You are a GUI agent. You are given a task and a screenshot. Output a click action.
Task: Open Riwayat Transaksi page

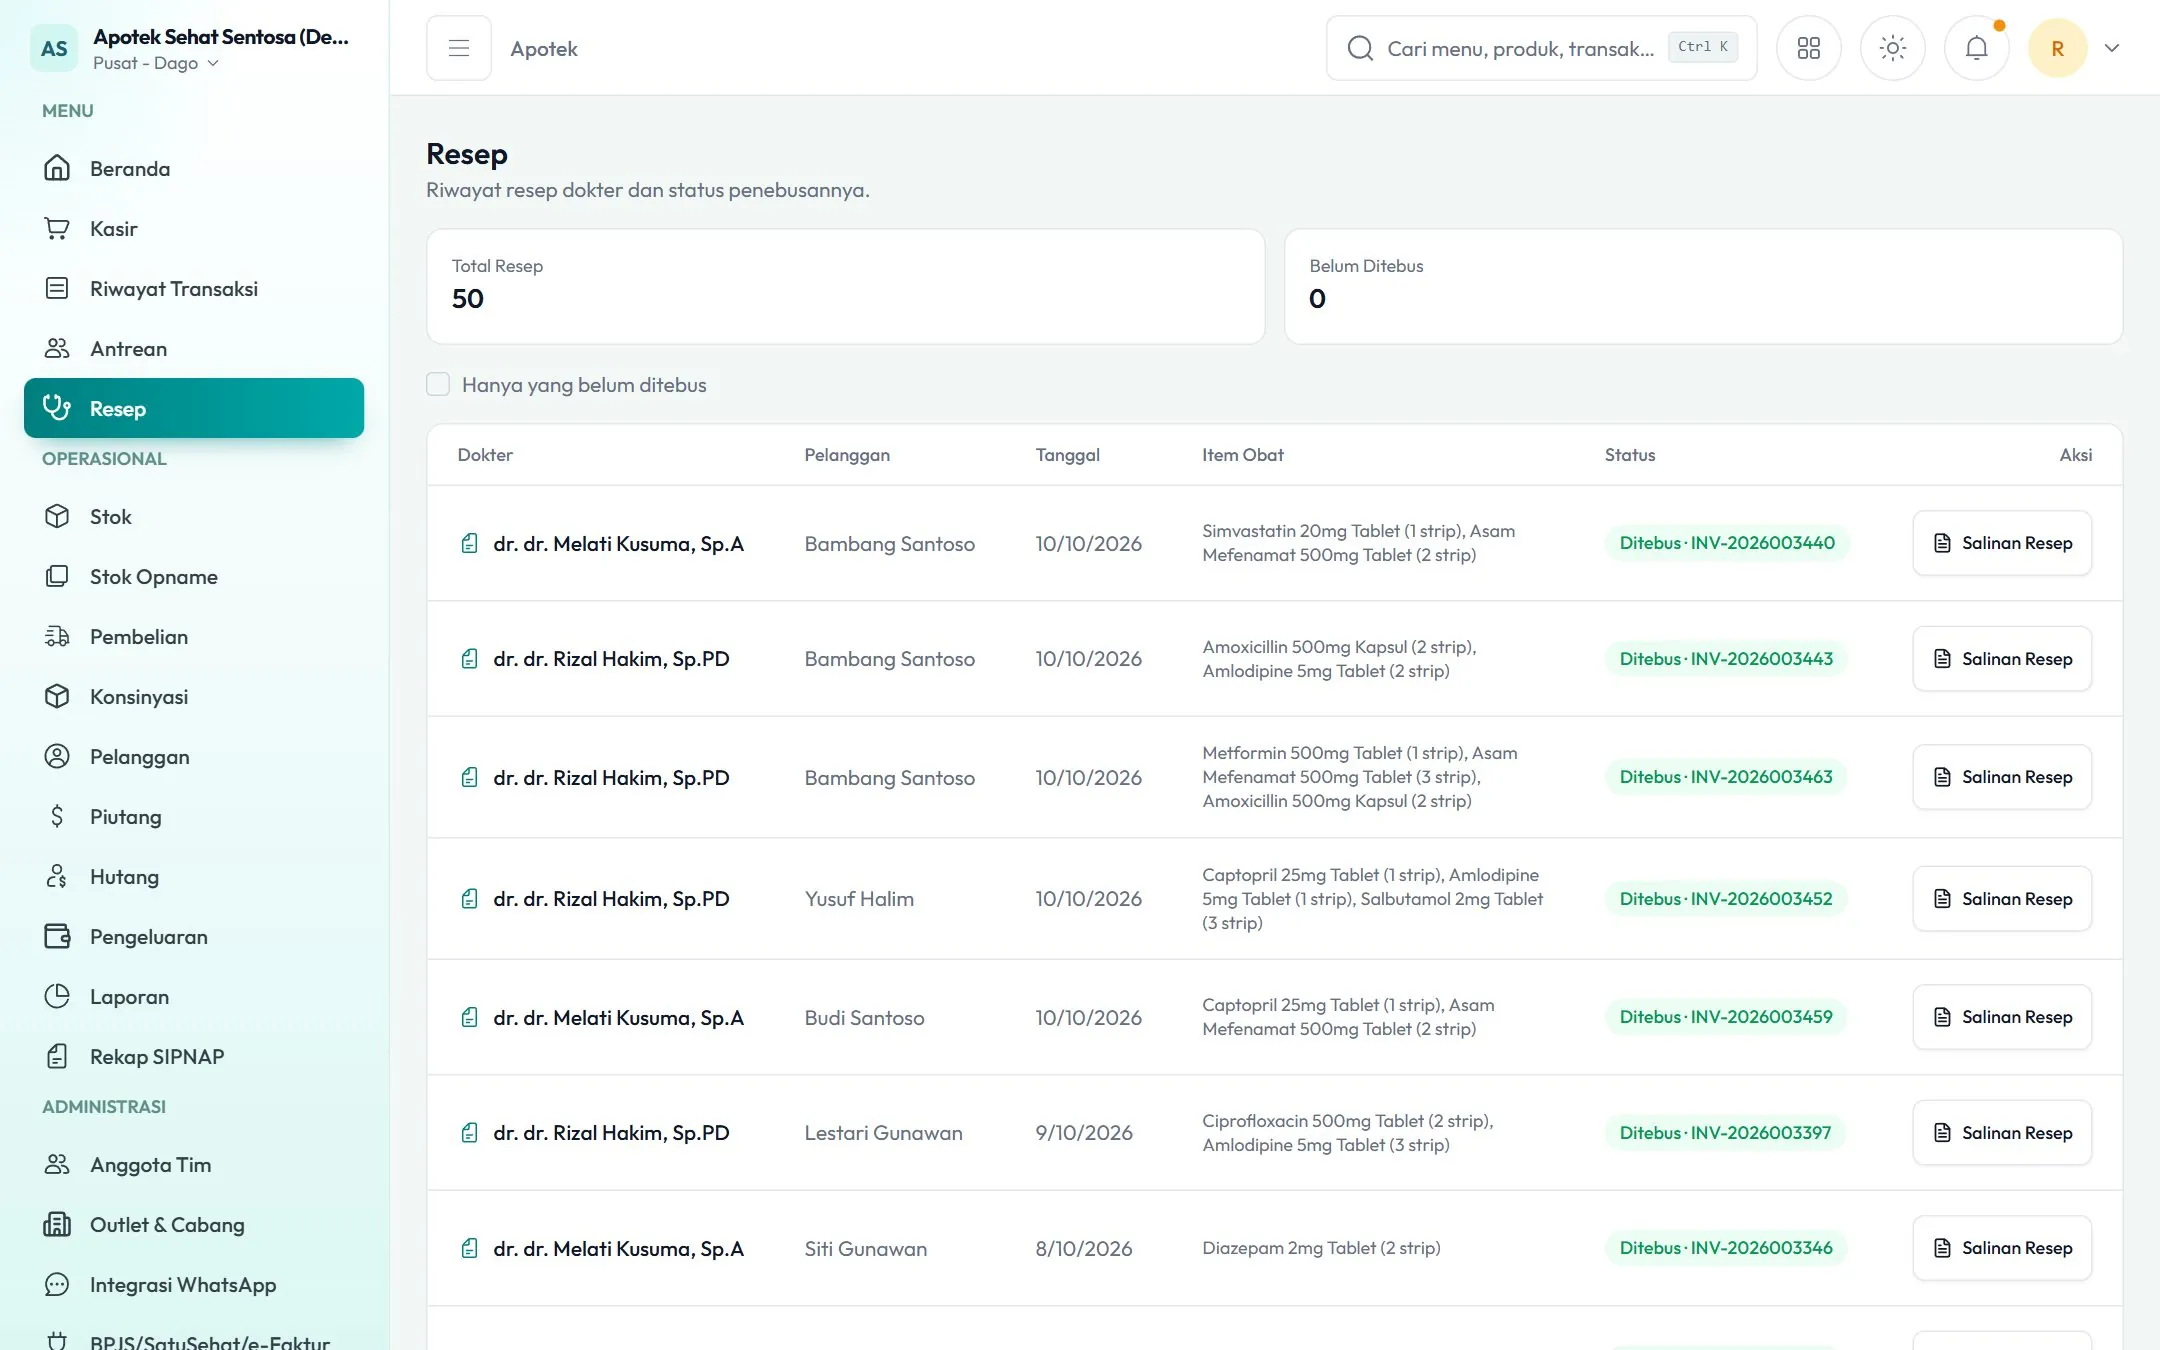tap(194, 288)
